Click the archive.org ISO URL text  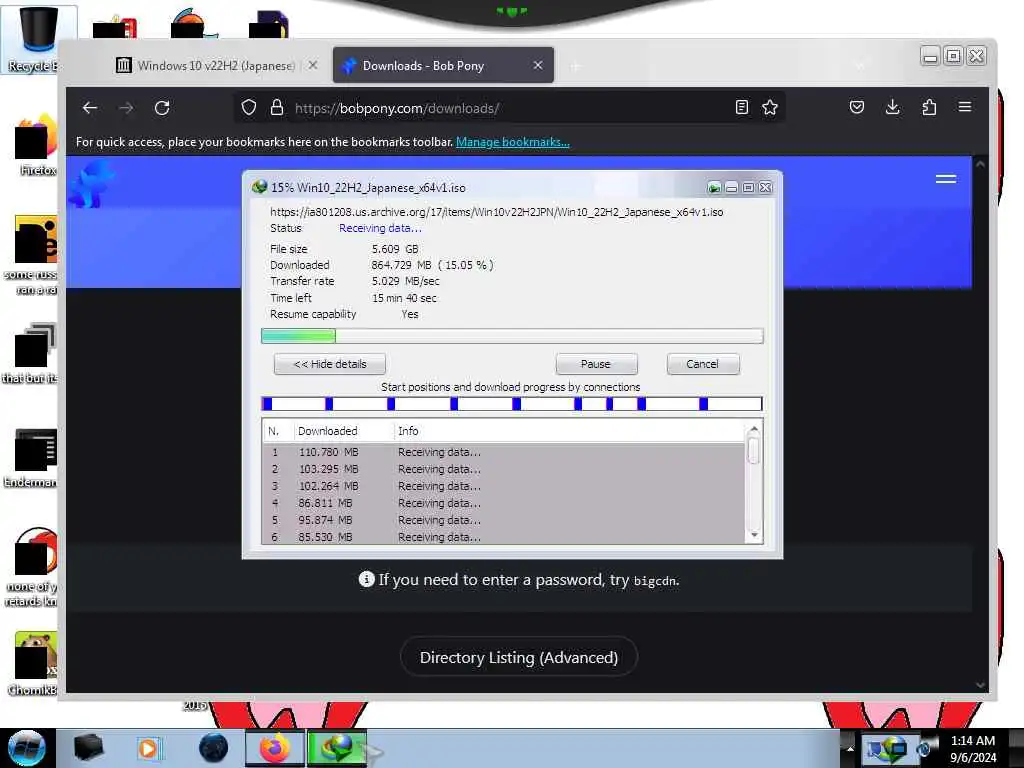click(496, 212)
